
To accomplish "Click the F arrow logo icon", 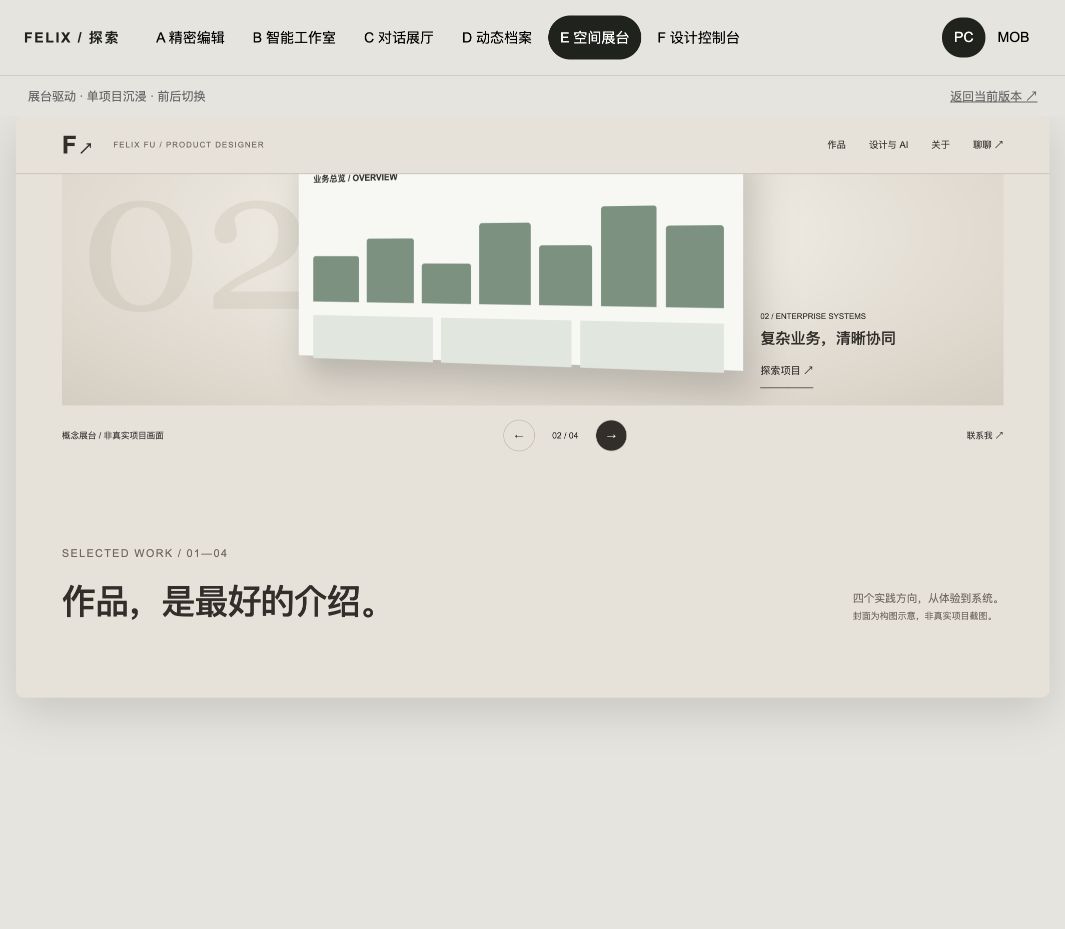I will click(77, 145).
